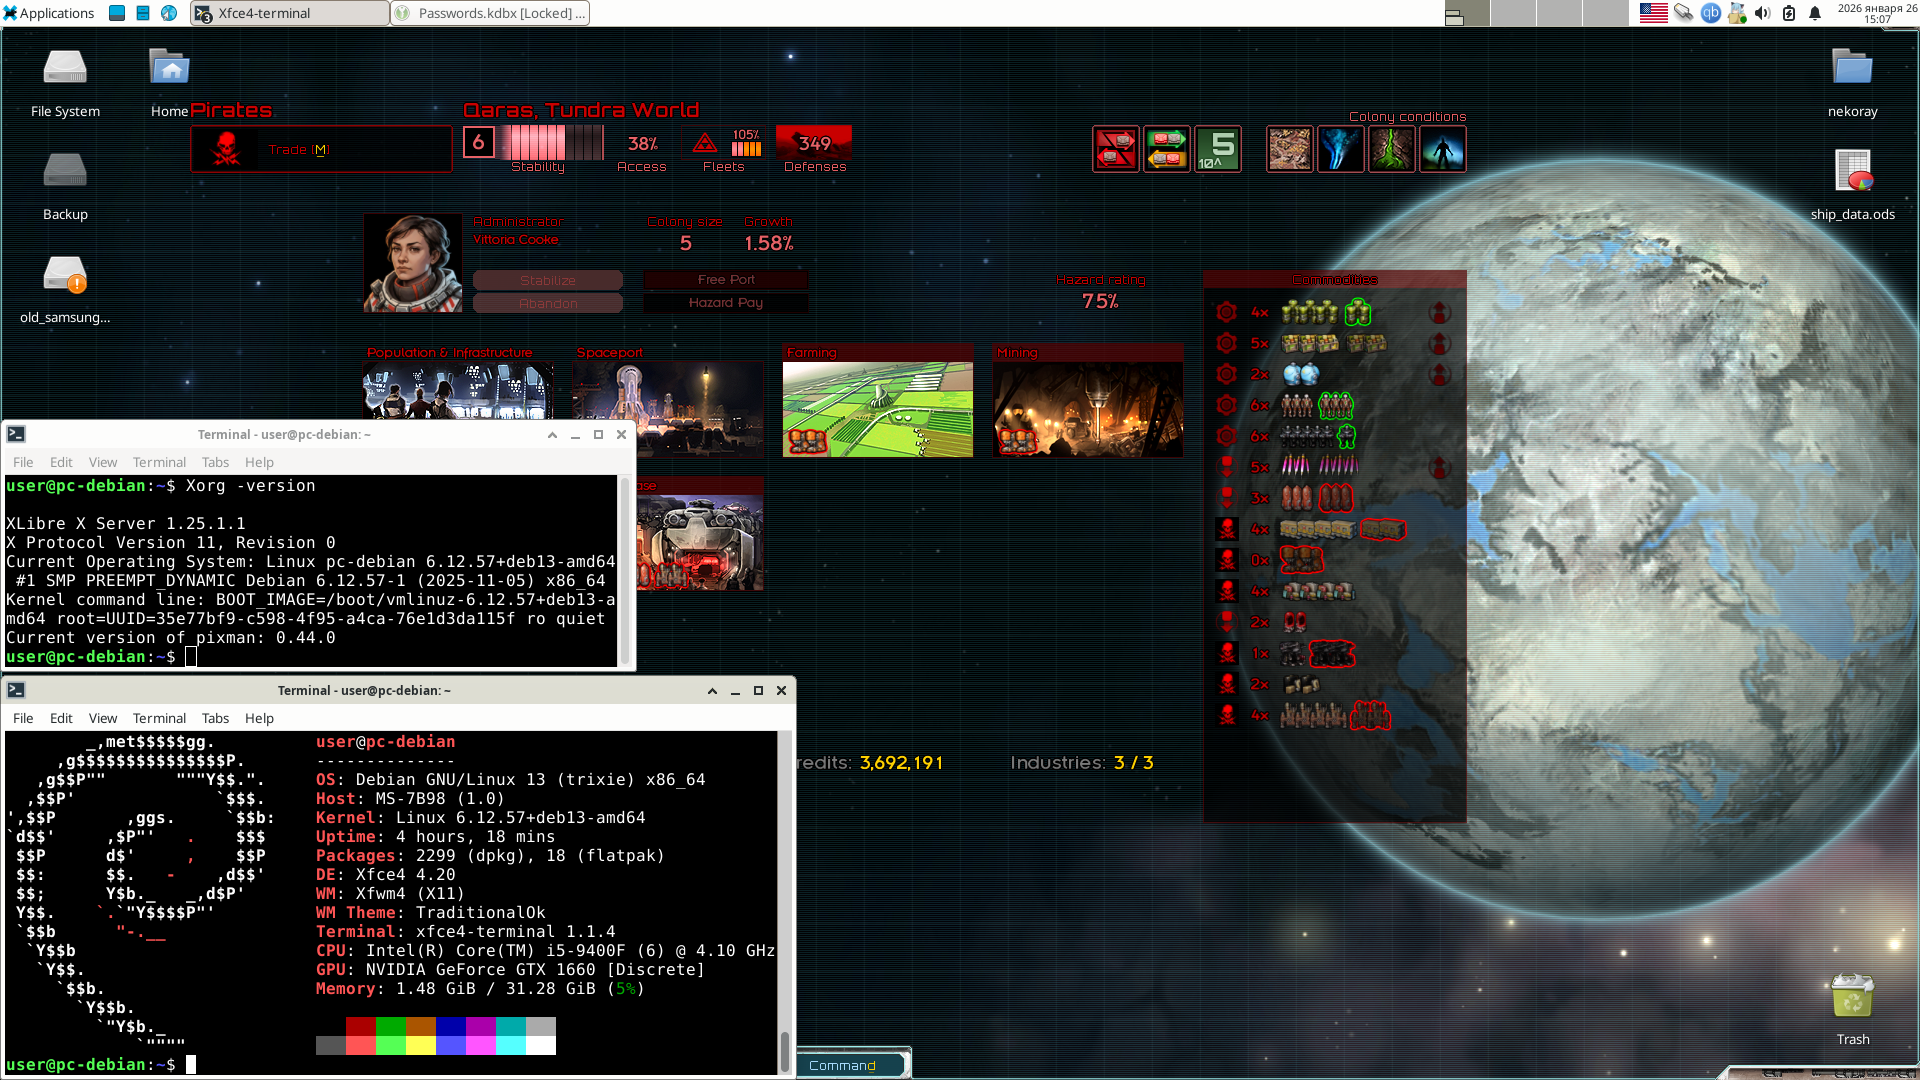Click the Xorg terminal window menu icon
Viewport: 1920px width, 1080px height.
[x=16, y=434]
